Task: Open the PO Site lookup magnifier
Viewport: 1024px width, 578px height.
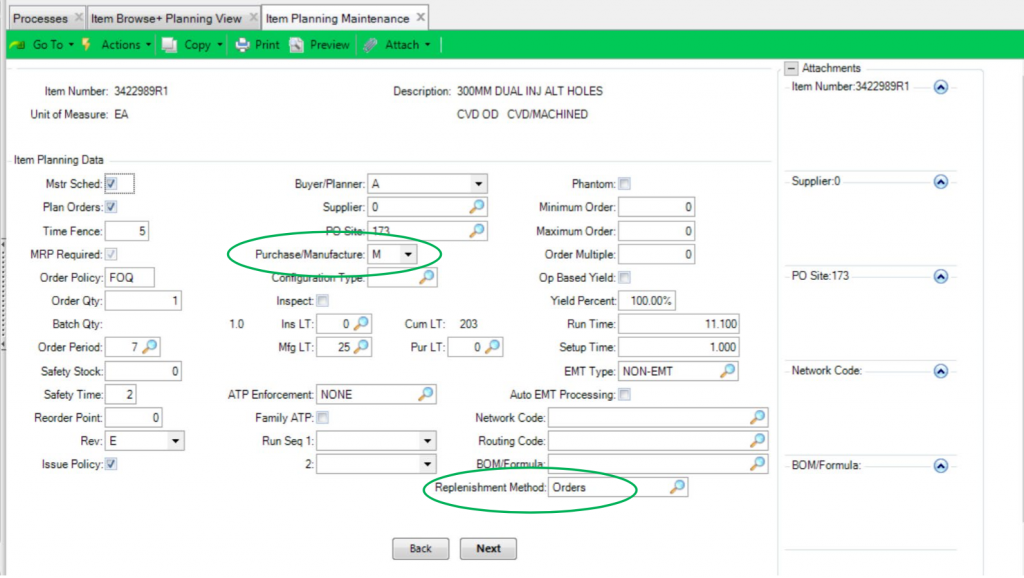Action: 477,230
